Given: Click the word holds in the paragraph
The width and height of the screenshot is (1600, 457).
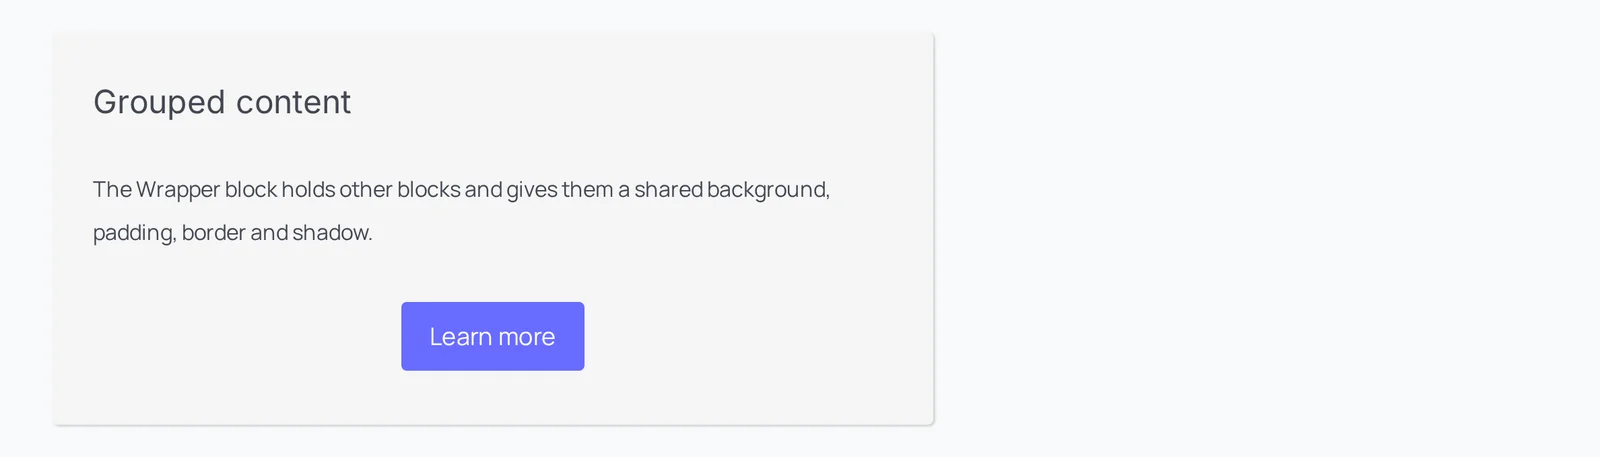Looking at the screenshot, I should (x=308, y=190).
